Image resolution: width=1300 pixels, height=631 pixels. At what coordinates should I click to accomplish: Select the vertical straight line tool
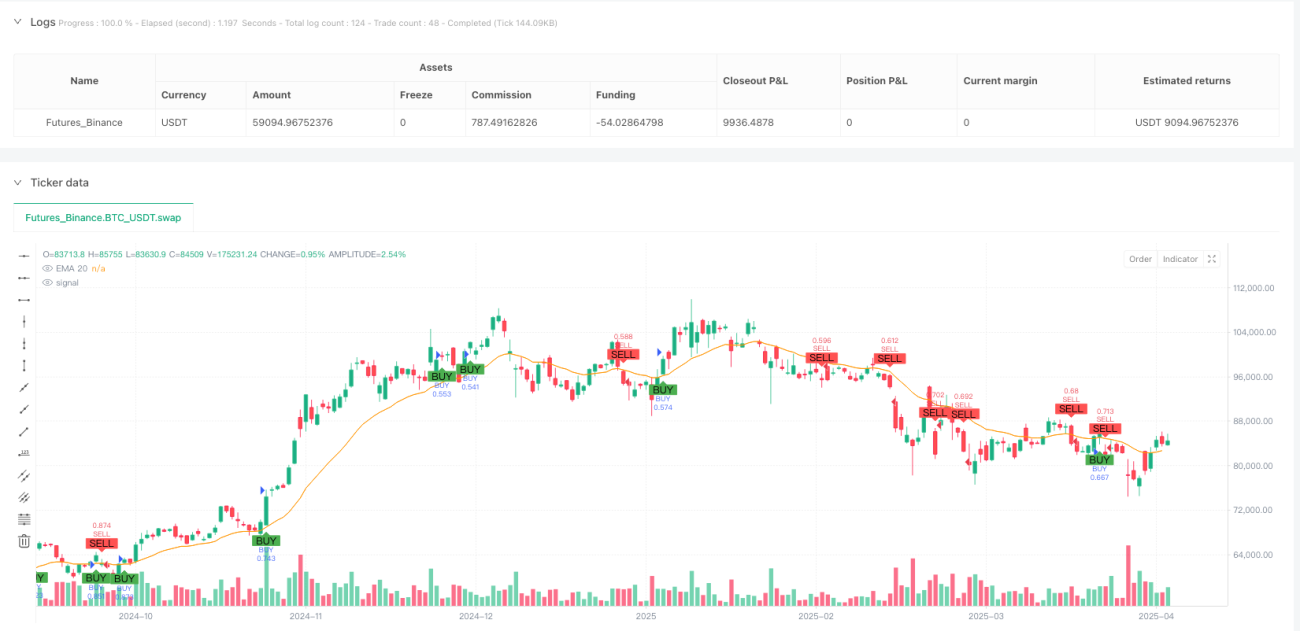24,321
